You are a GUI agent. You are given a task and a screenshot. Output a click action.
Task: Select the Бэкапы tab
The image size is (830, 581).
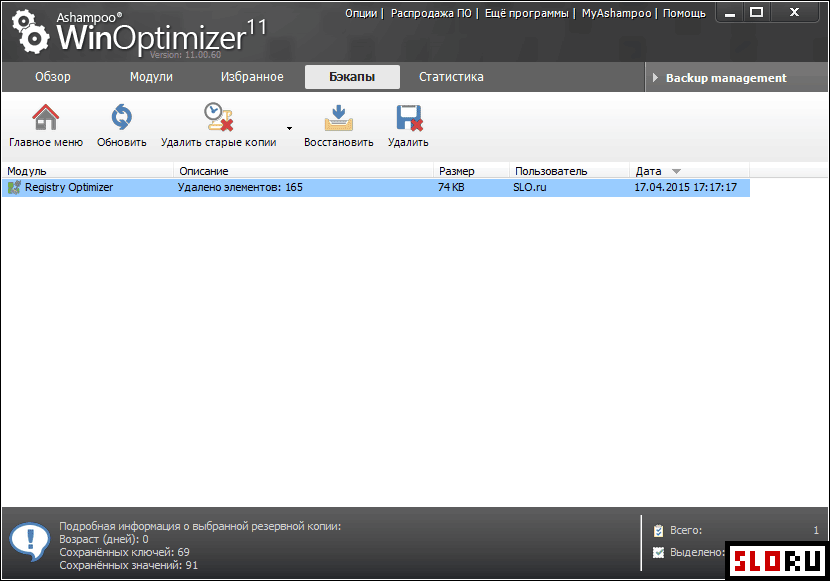pos(352,77)
